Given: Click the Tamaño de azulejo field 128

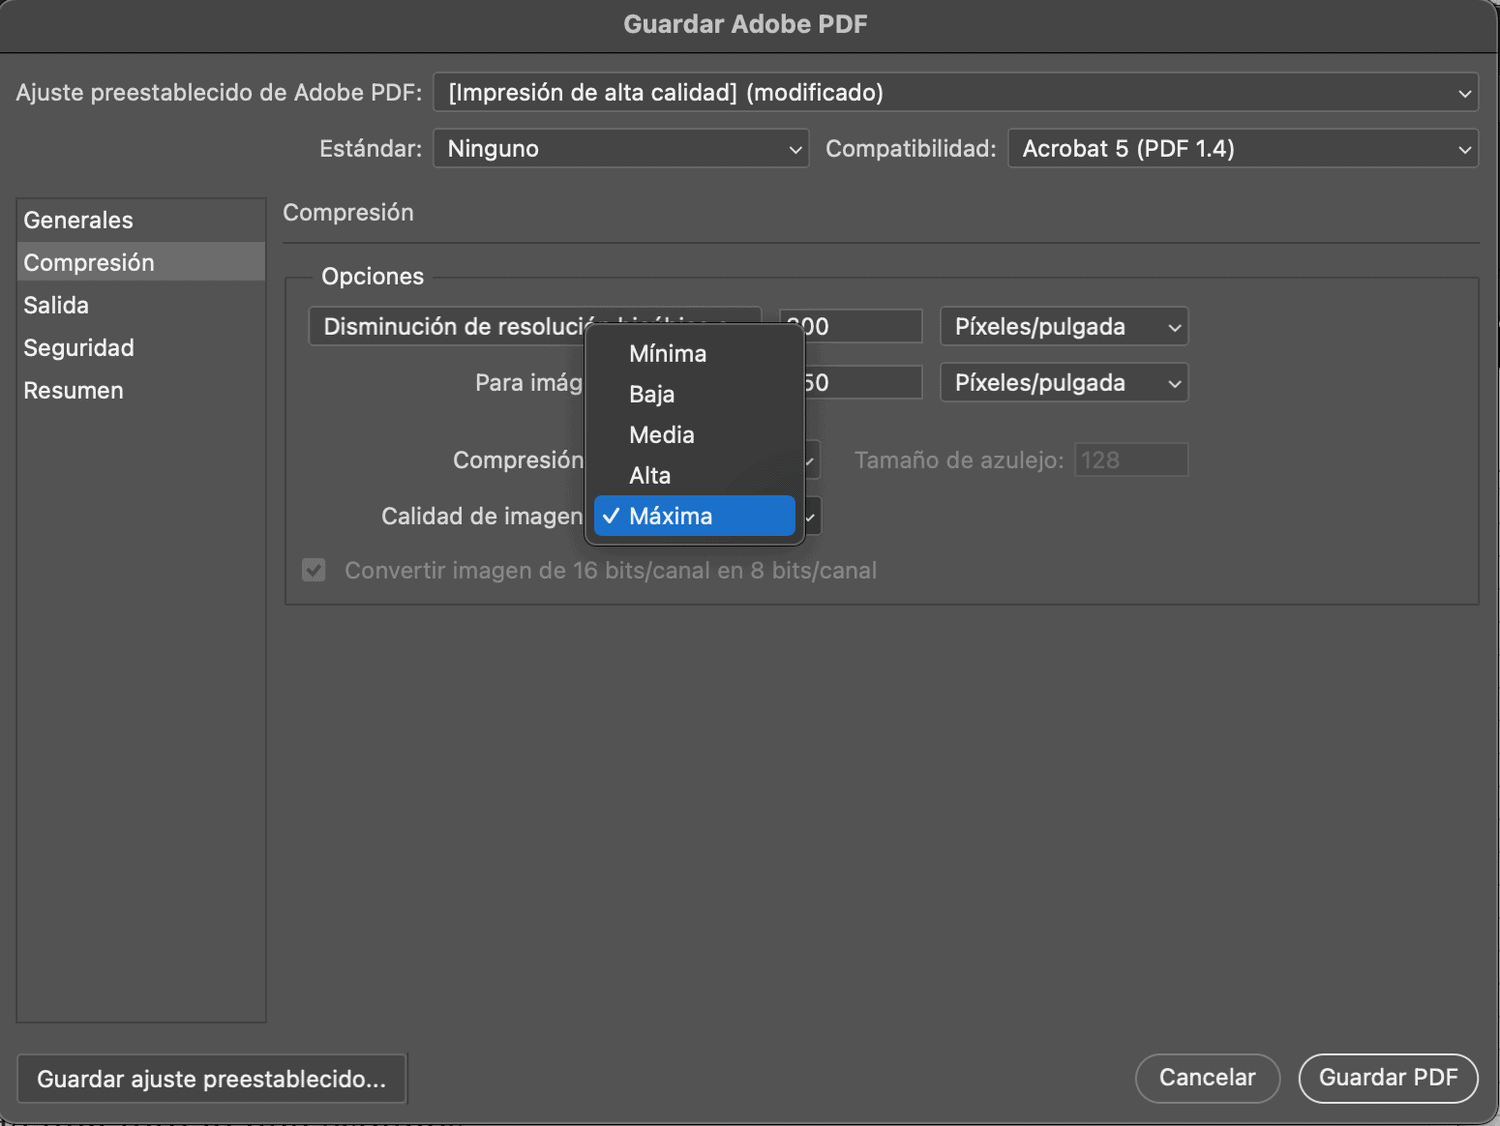Looking at the screenshot, I should [x=1131, y=460].
